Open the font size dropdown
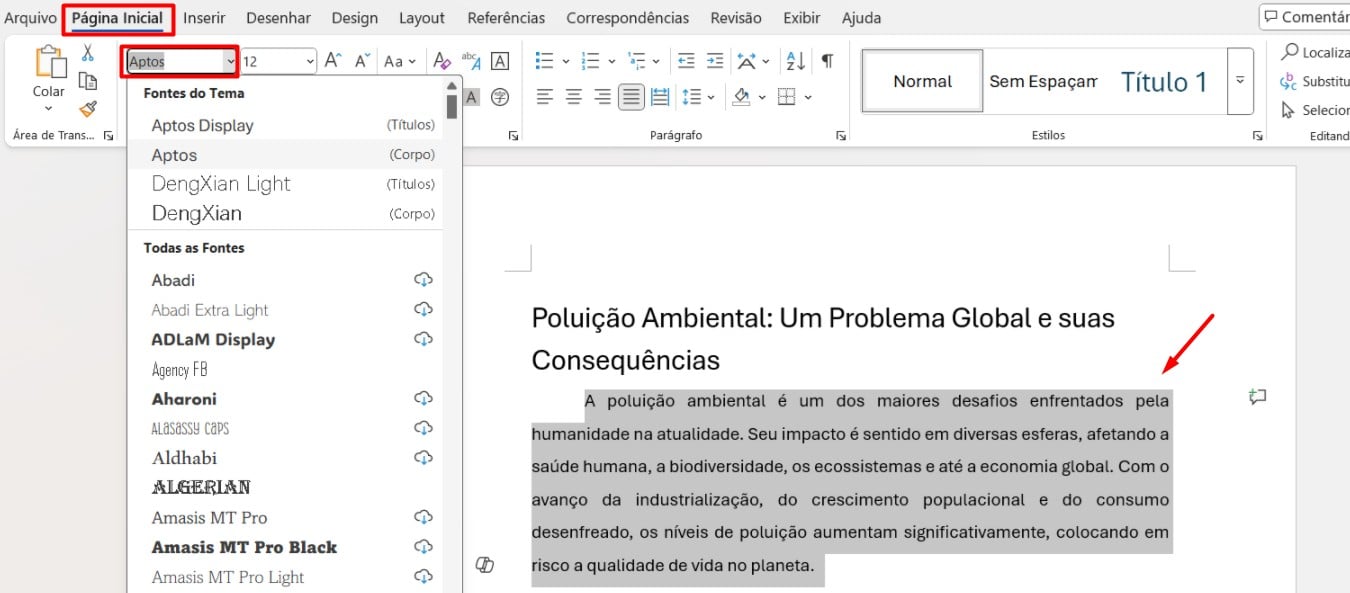 pyautogui.click(x=310, y=62)
